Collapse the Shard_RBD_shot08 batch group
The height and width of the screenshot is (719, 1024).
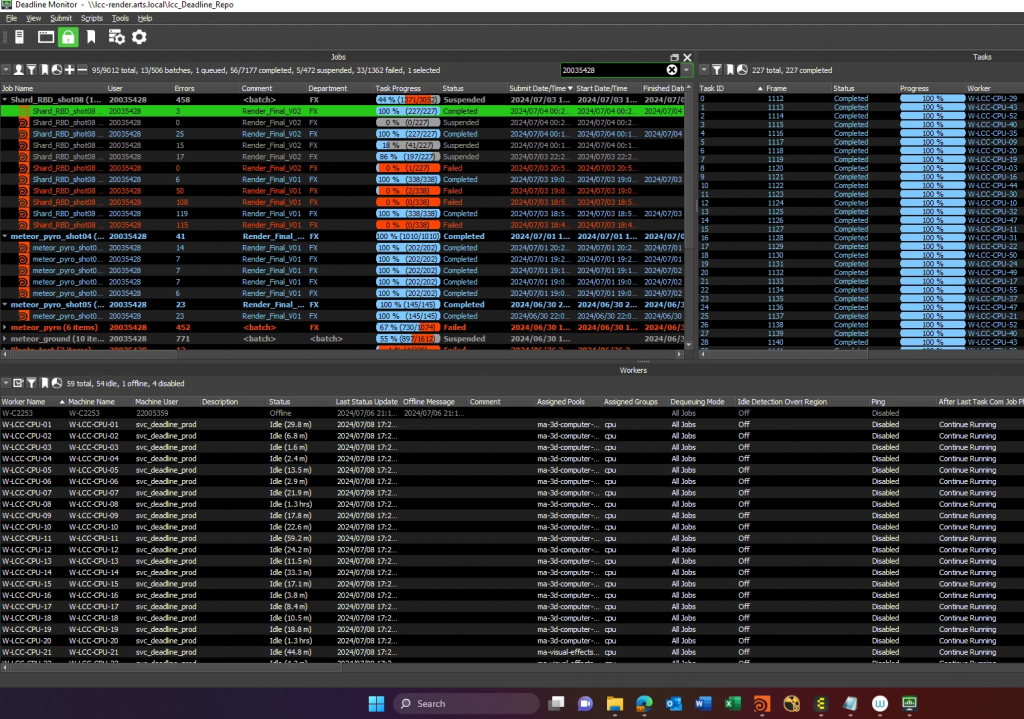5,100
